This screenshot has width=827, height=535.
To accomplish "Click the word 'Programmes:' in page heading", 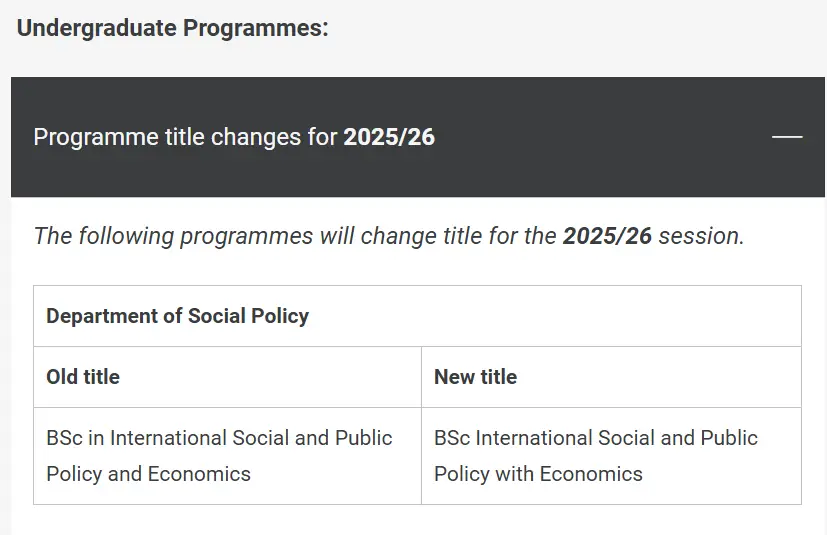I will (x=256, y=28).
